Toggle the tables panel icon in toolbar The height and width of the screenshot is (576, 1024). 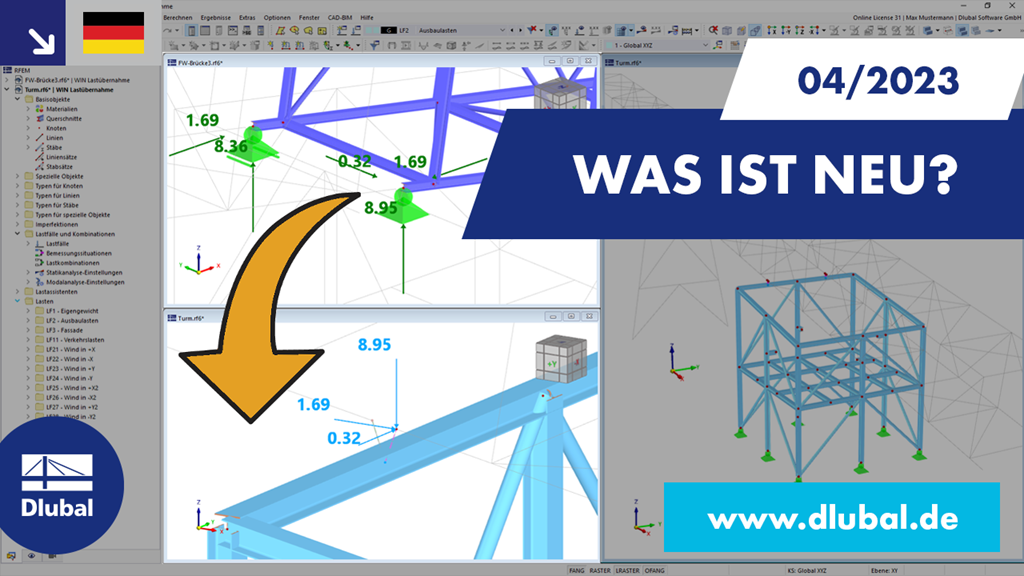[x=204, y=30]
